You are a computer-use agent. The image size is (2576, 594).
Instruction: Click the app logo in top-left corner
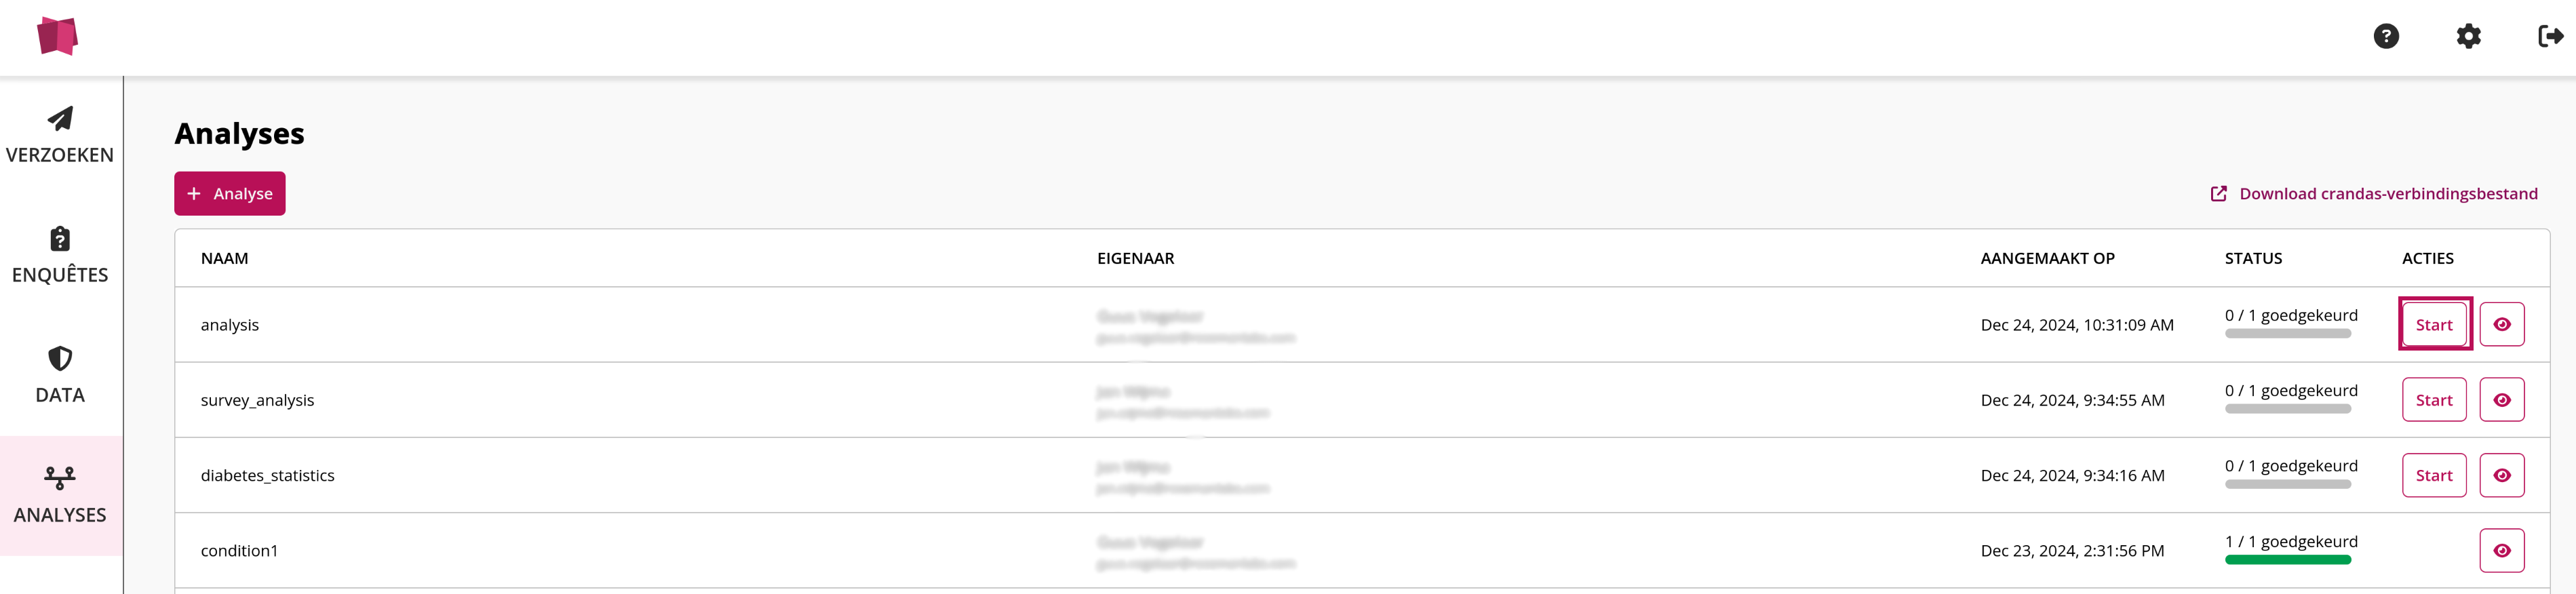coord(57,36)
